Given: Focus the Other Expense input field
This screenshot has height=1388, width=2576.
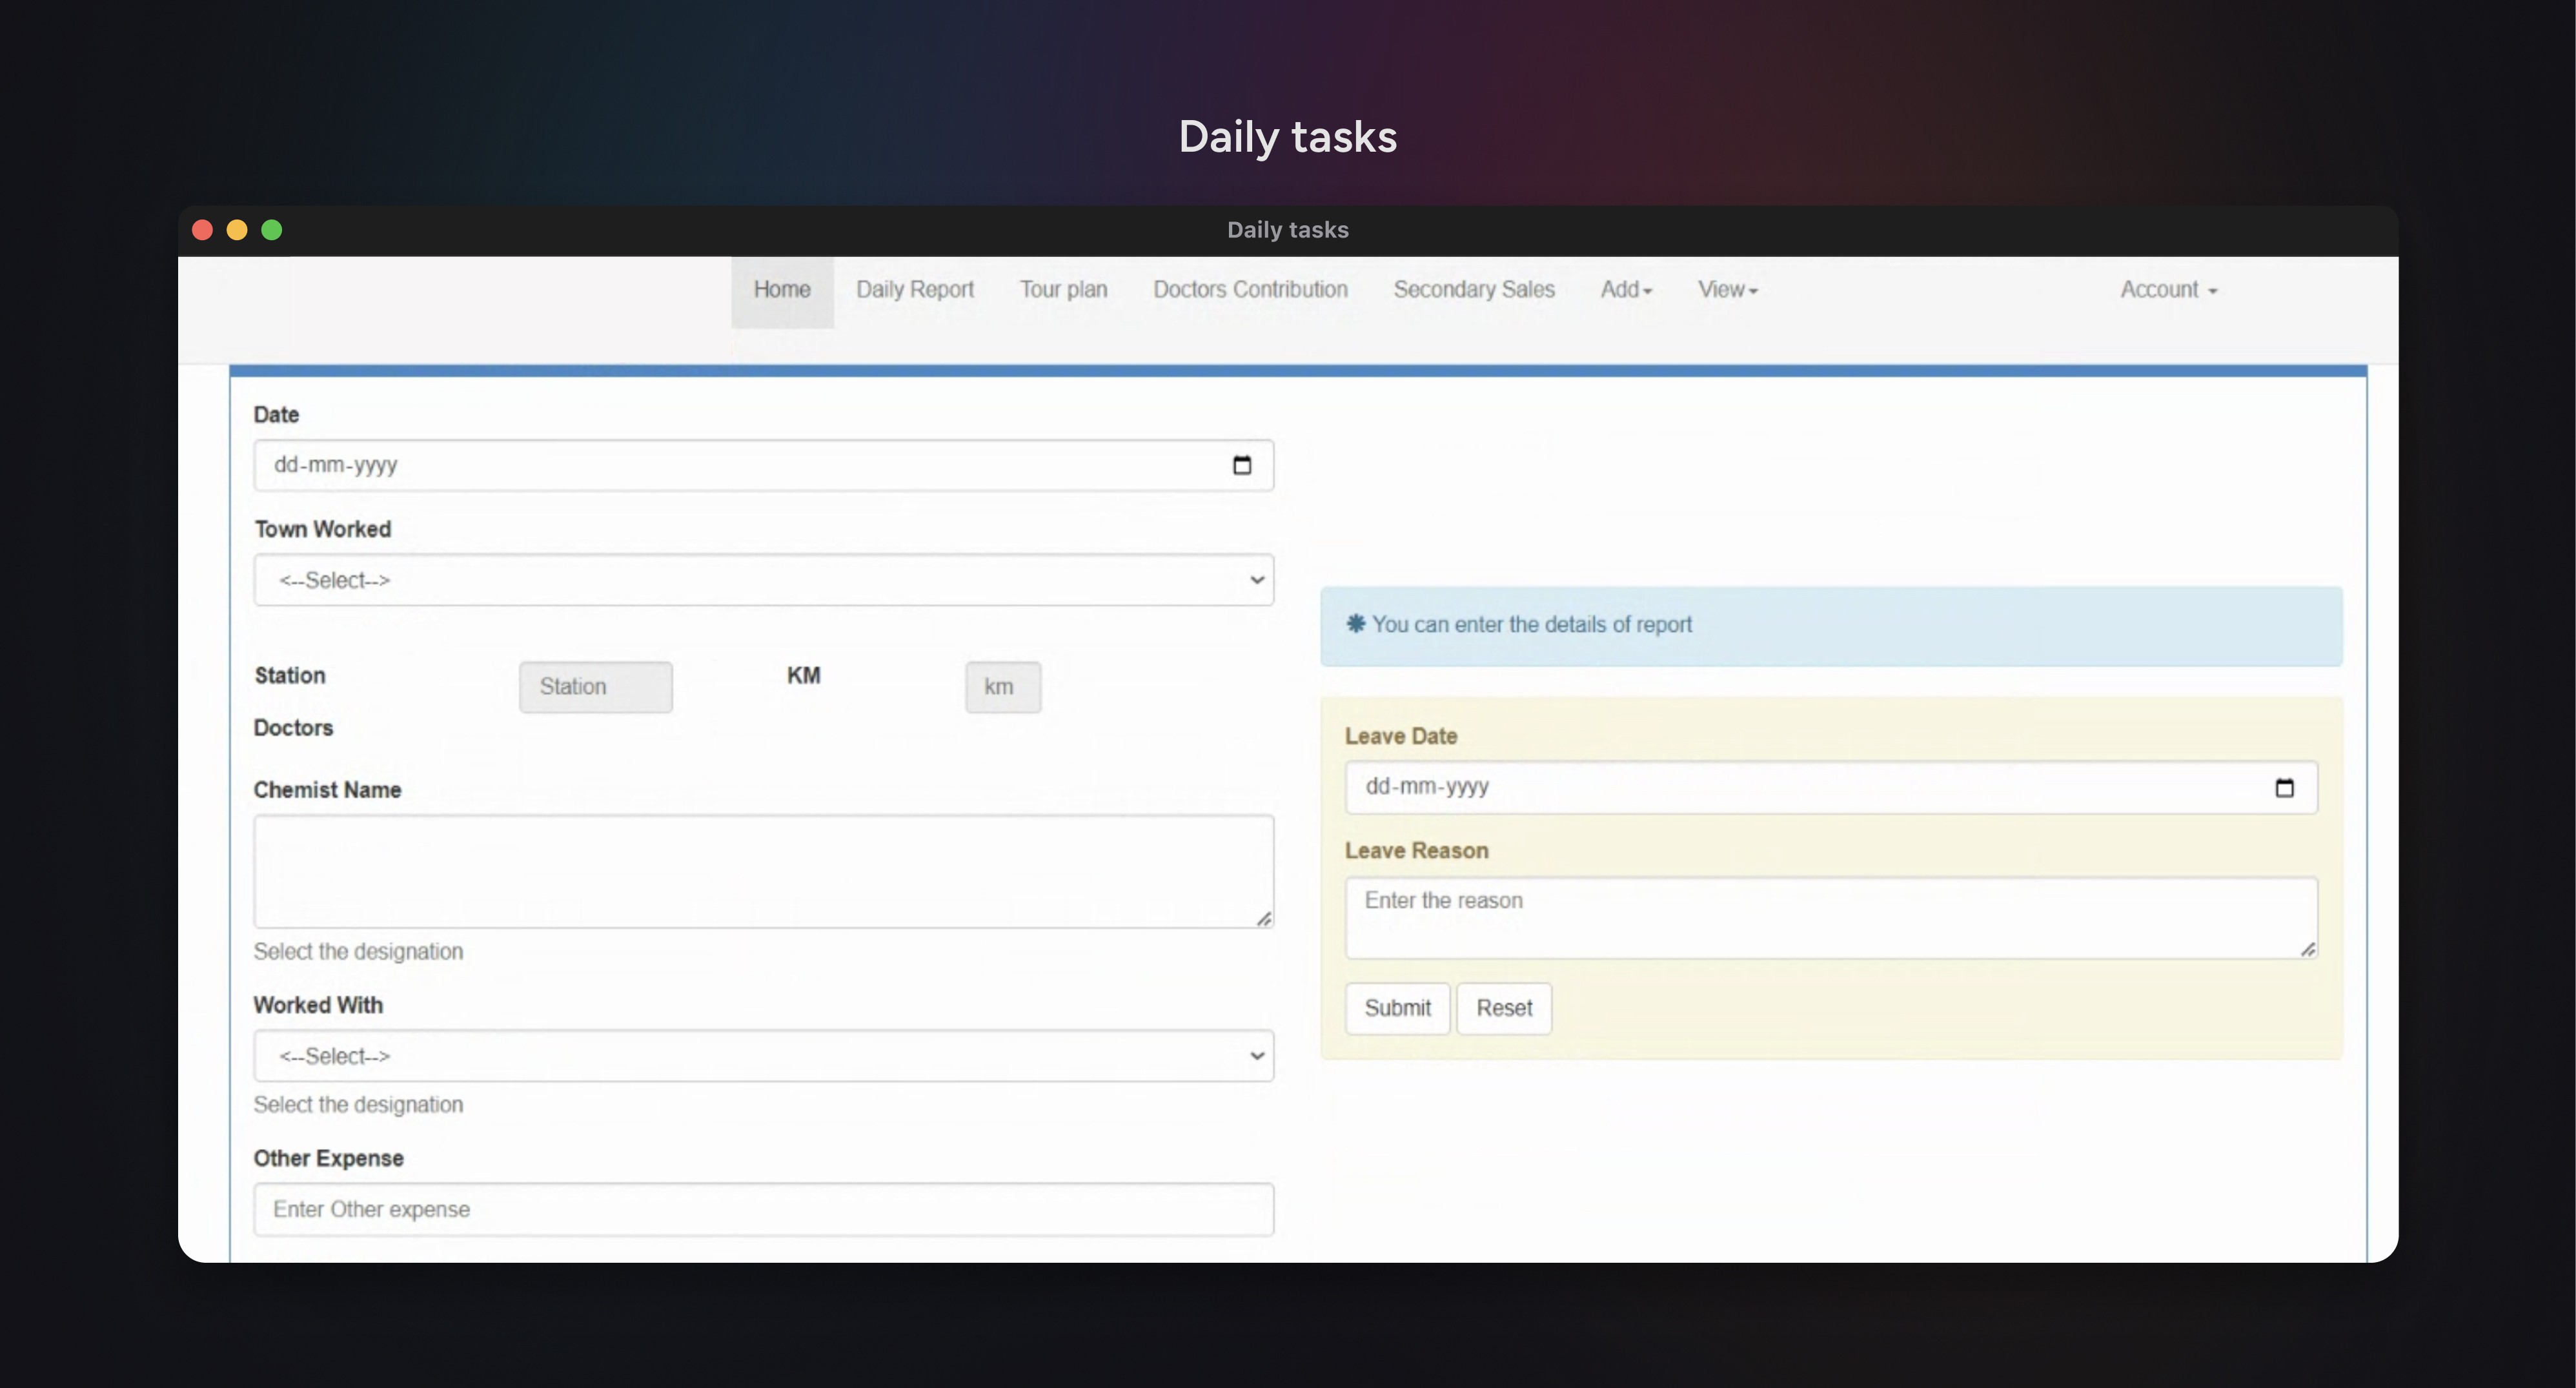Looking at the screenshot, I should pyautogui.click(x=763, y=1210).
